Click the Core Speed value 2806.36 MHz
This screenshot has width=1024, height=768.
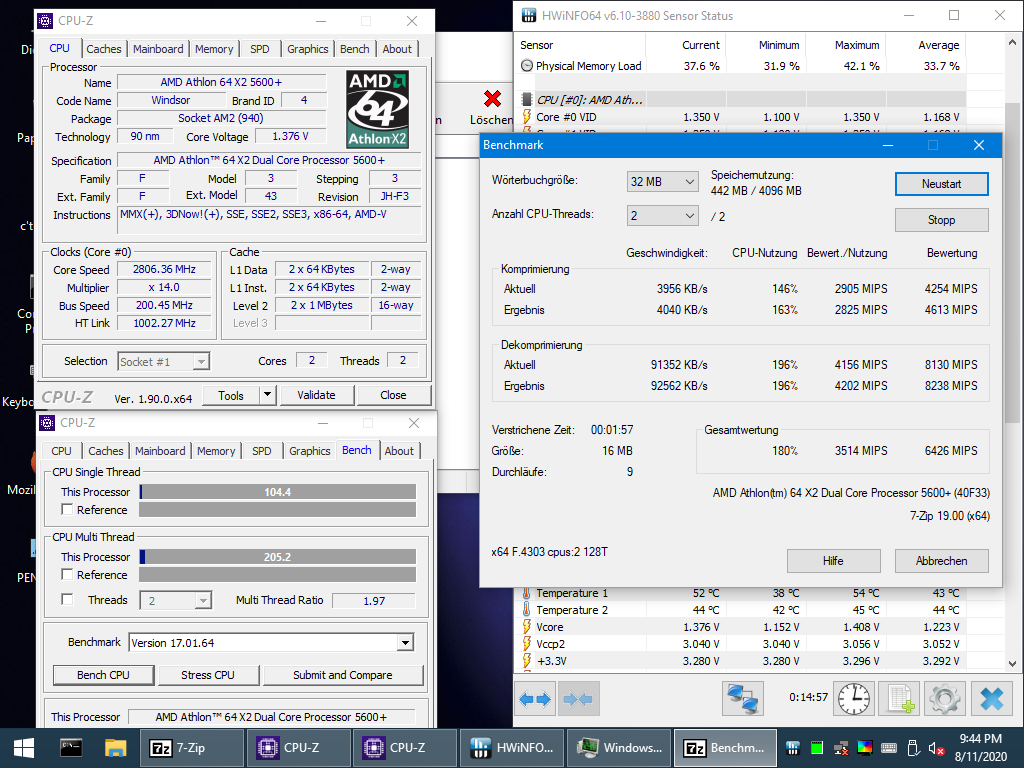(164, 269)
